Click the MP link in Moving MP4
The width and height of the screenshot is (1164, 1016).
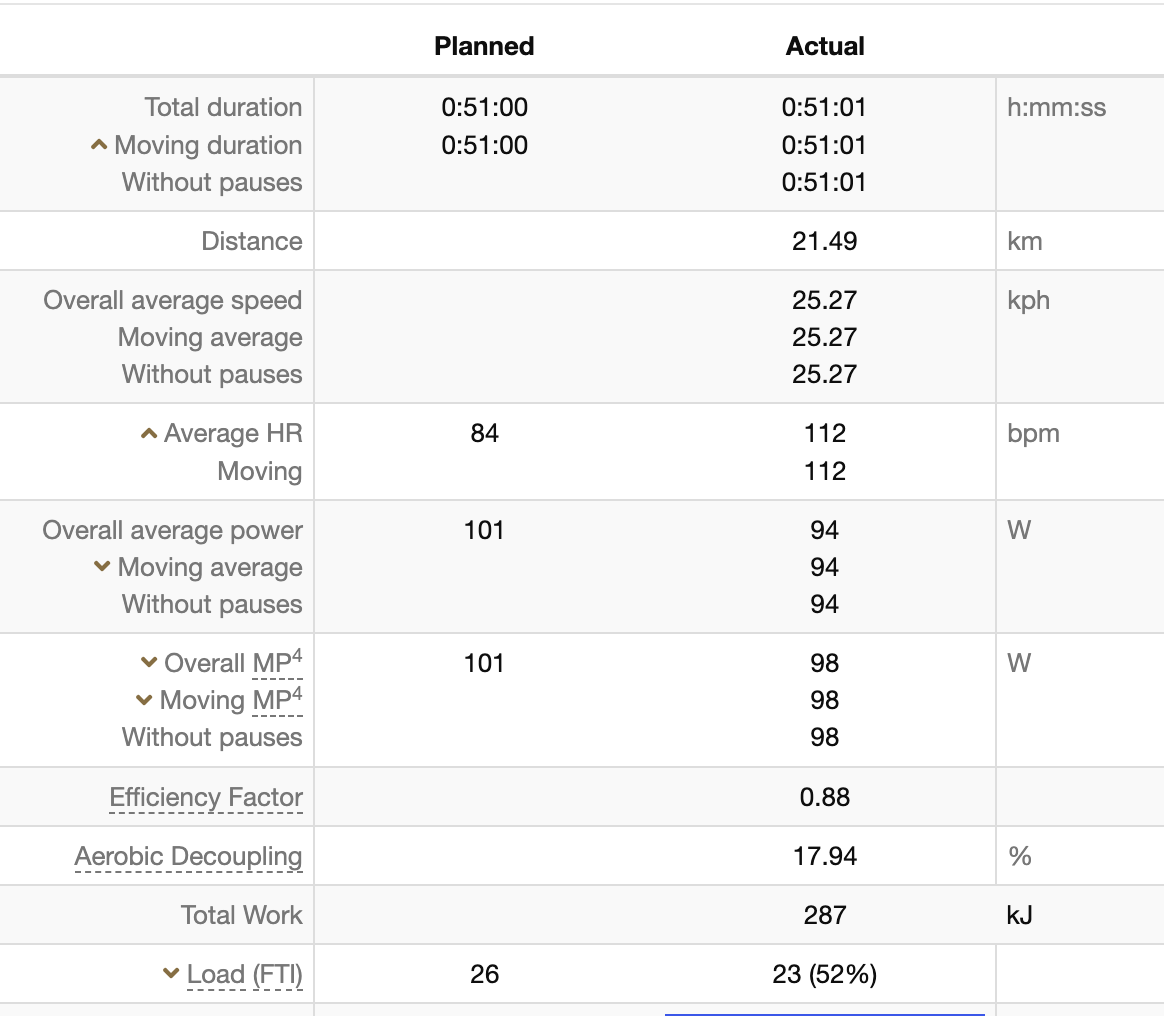pos(271,701)
